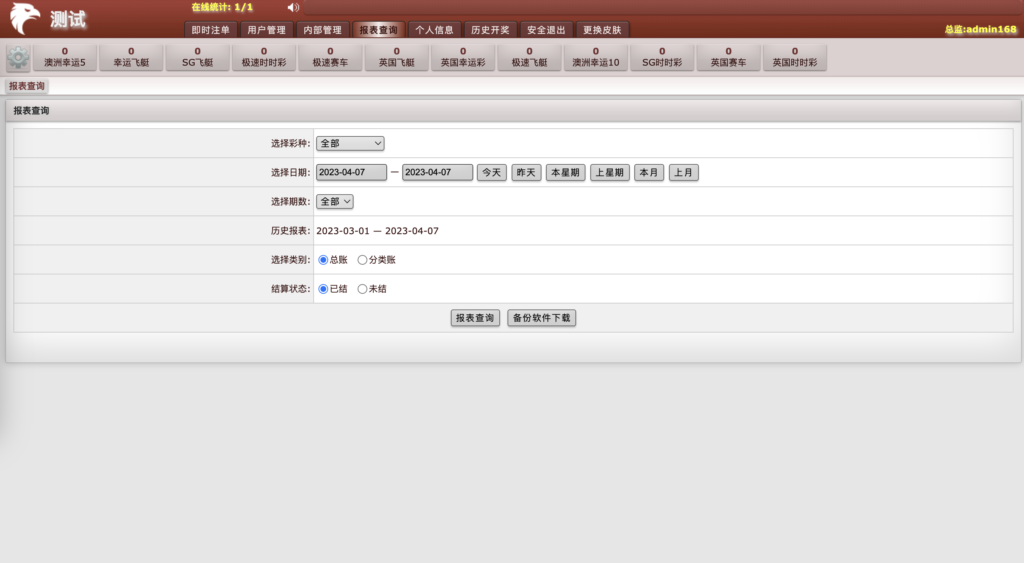The image size is (1024, 563).
Task: Select the 分类账 radio button
Action: click(363, 260)
